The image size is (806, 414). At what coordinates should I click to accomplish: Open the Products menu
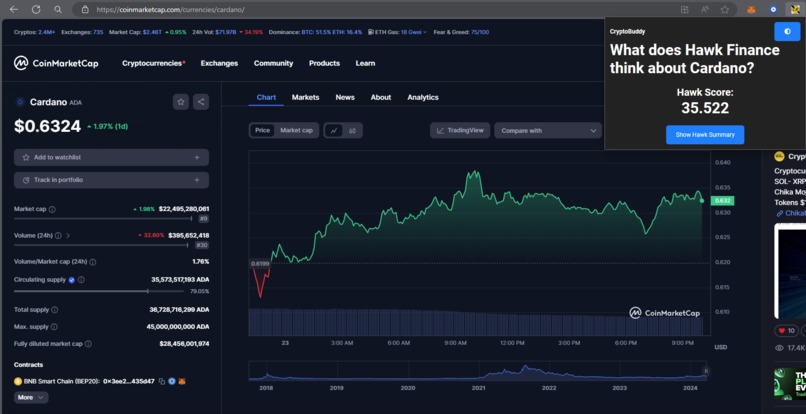pyautogui.click(x=324, y=63)
